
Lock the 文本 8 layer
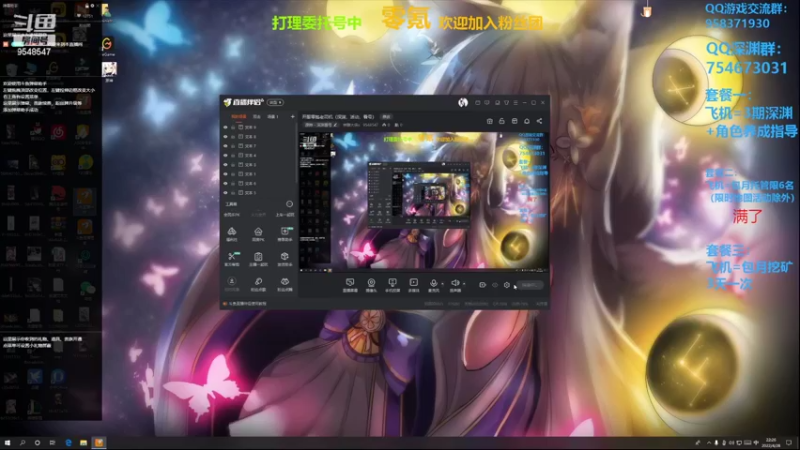click(x=233, y=137)
